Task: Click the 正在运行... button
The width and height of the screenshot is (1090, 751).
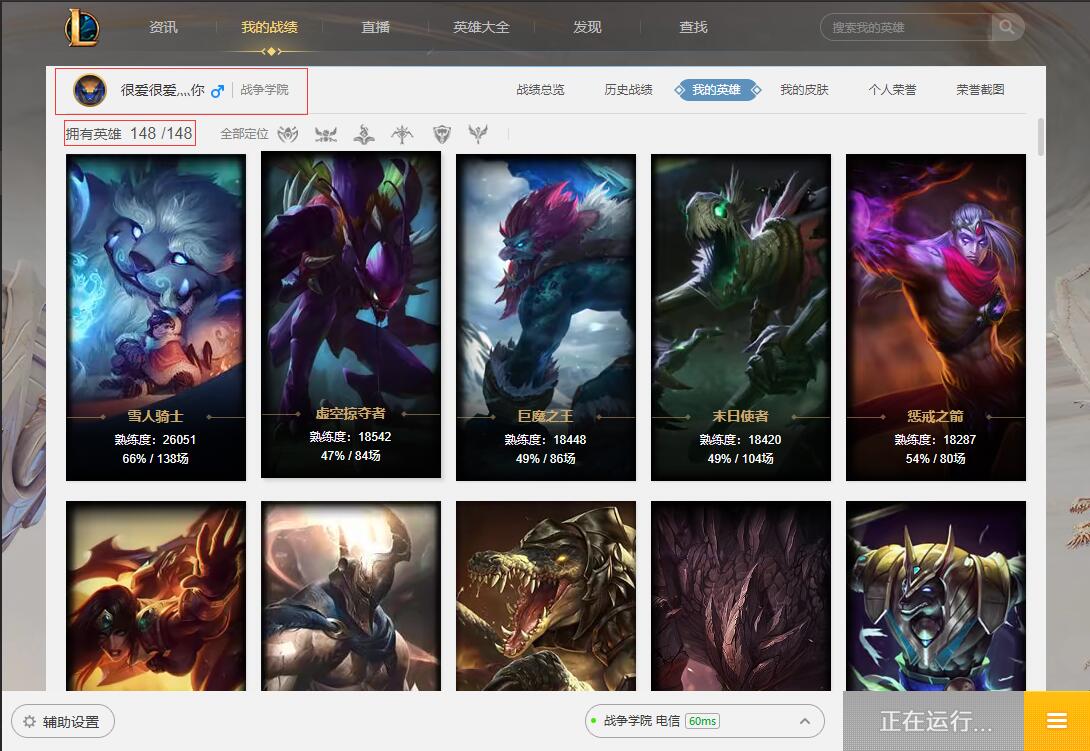Action: point(934,721)
